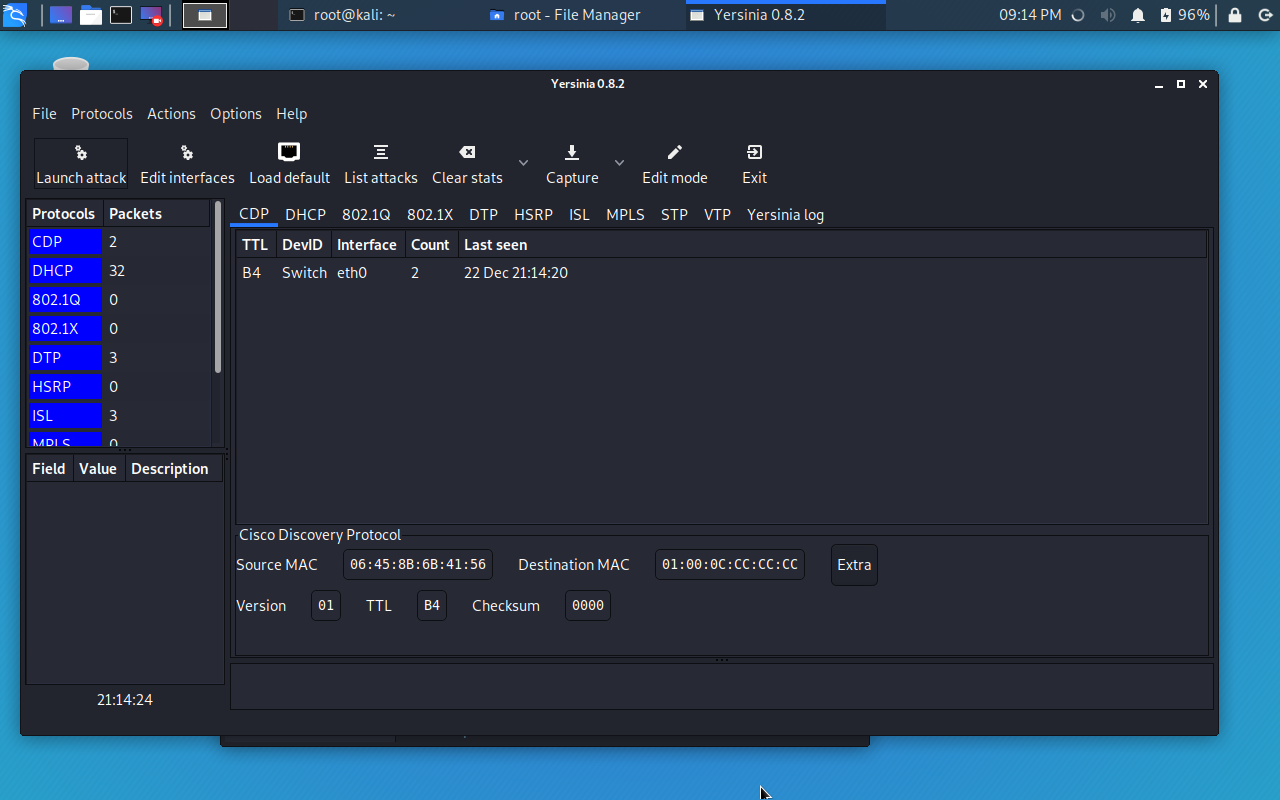Open the Help menu
1280x800 pixels.
(291, 114)
